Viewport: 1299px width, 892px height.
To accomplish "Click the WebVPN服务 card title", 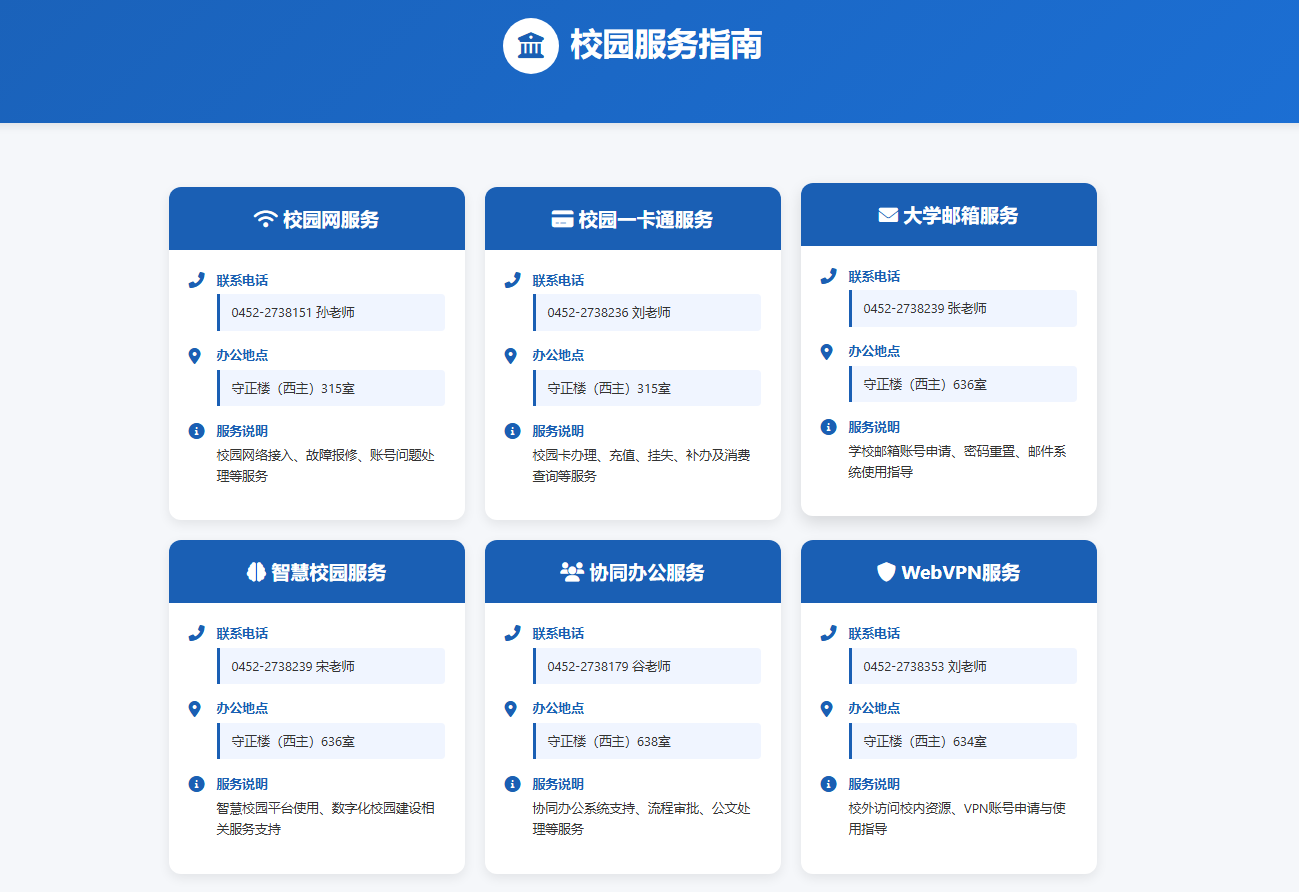I will (960, 572).
